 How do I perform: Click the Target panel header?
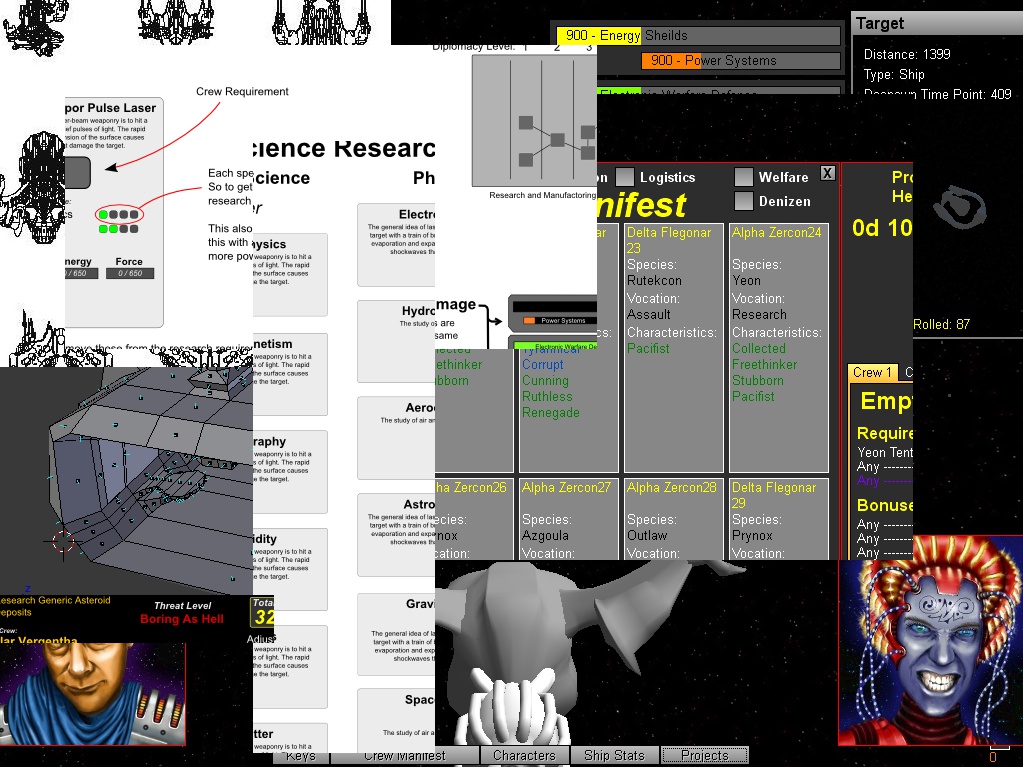click(937, 23)
